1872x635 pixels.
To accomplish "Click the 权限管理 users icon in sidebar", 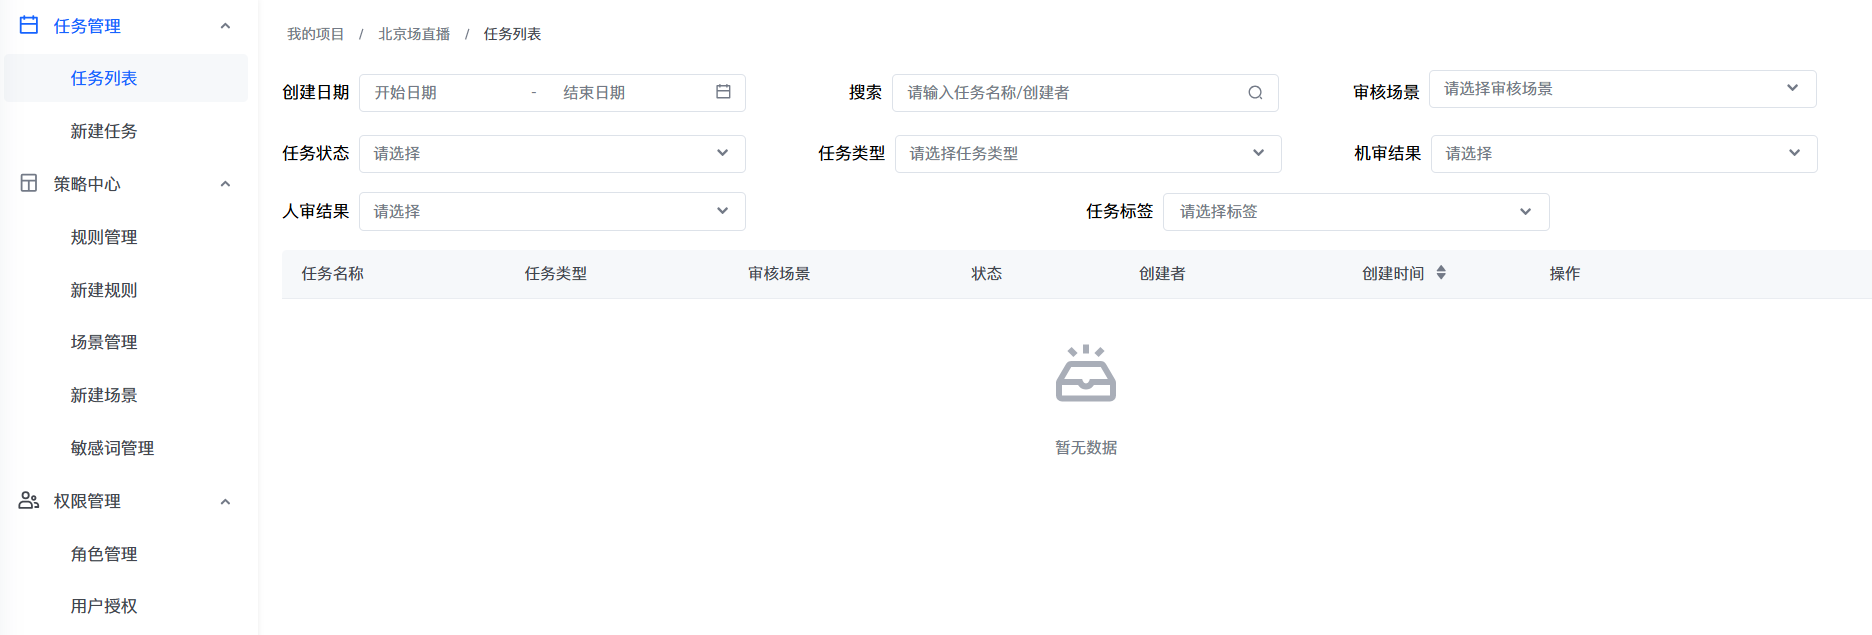I will tap(29, 500).
